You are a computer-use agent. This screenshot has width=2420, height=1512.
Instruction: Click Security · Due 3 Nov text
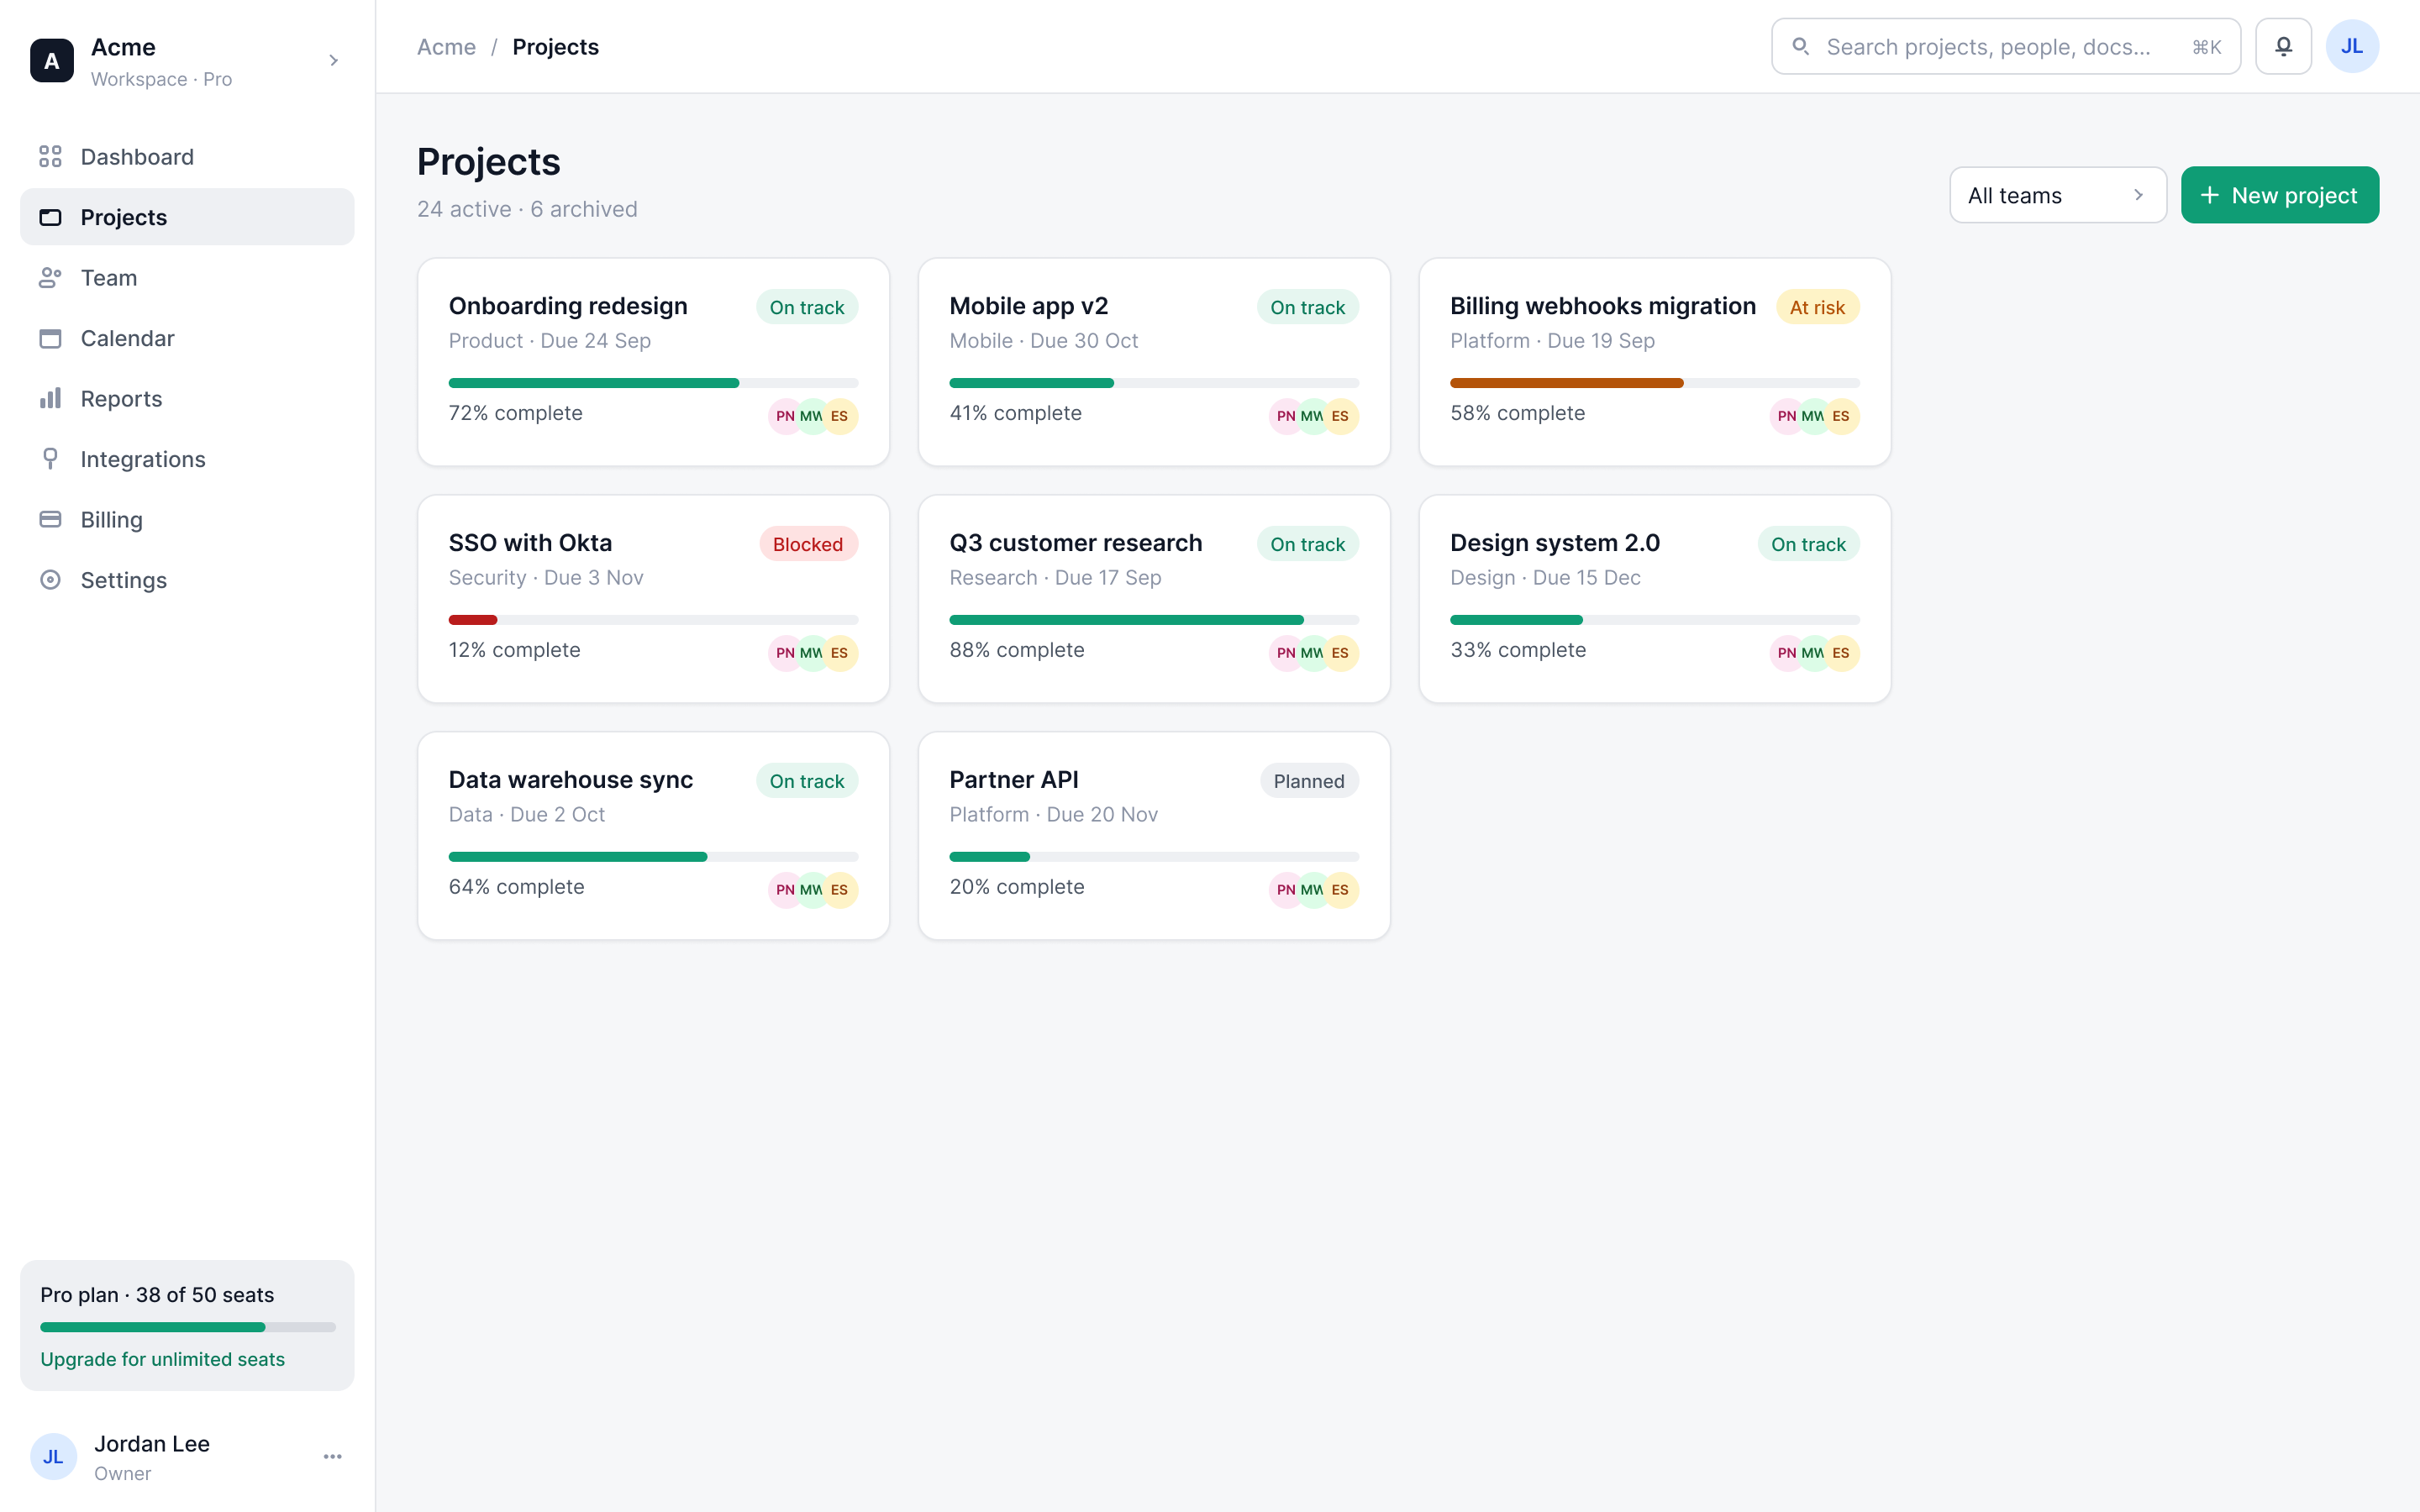point(546,577)
